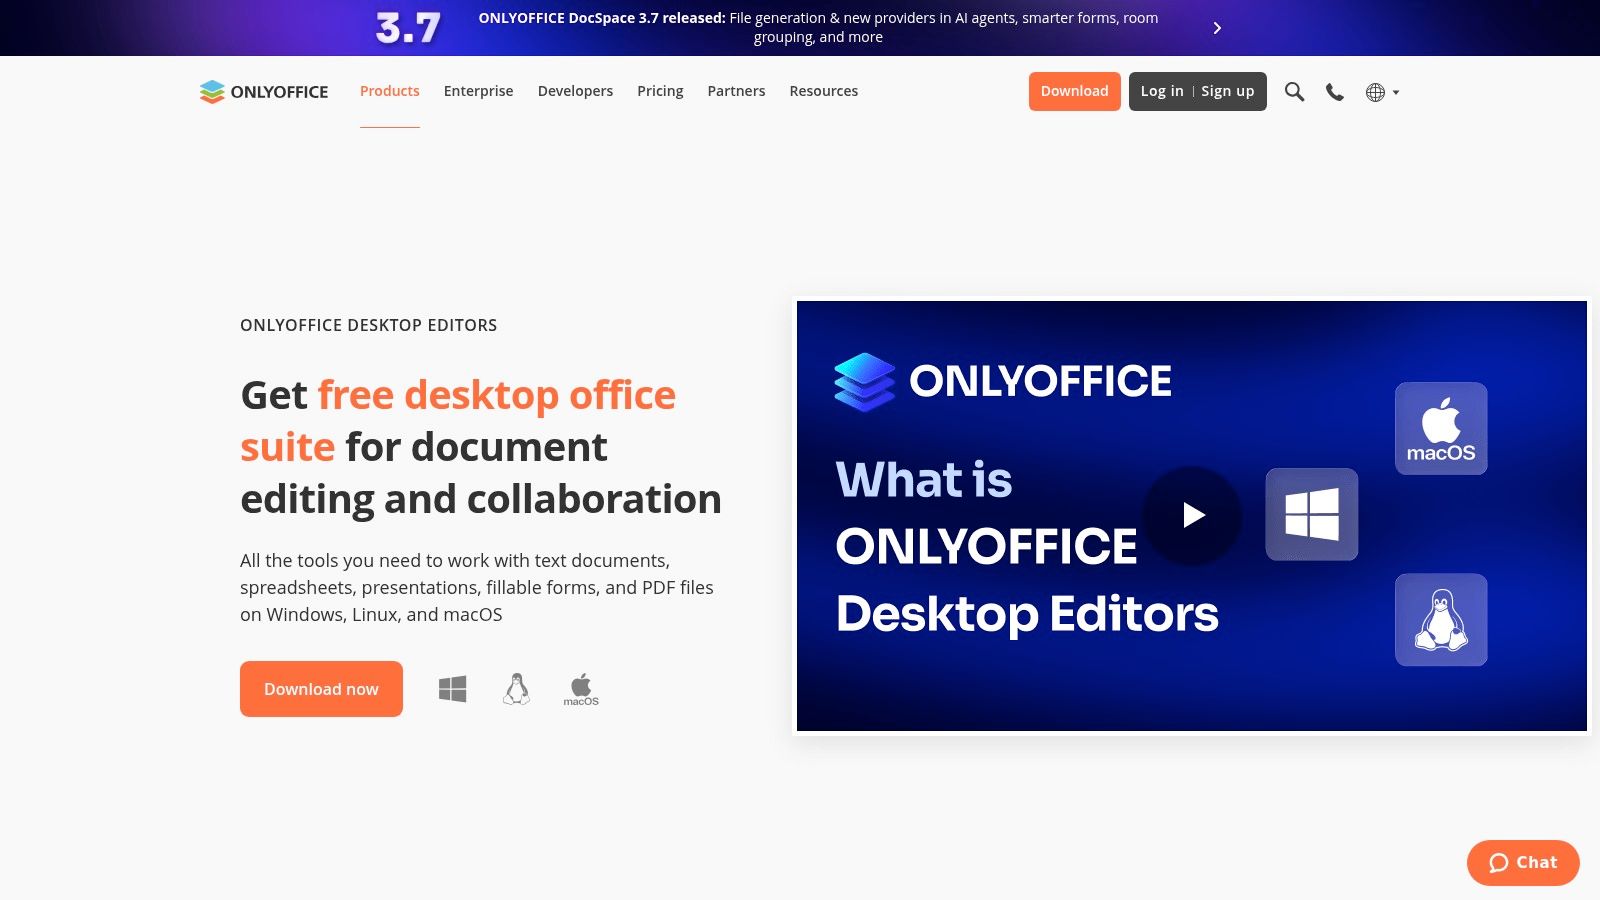Viewport: 1600px width, 900px height.
Task: Click the phone contact icon
Action: tap(1335, 92)
